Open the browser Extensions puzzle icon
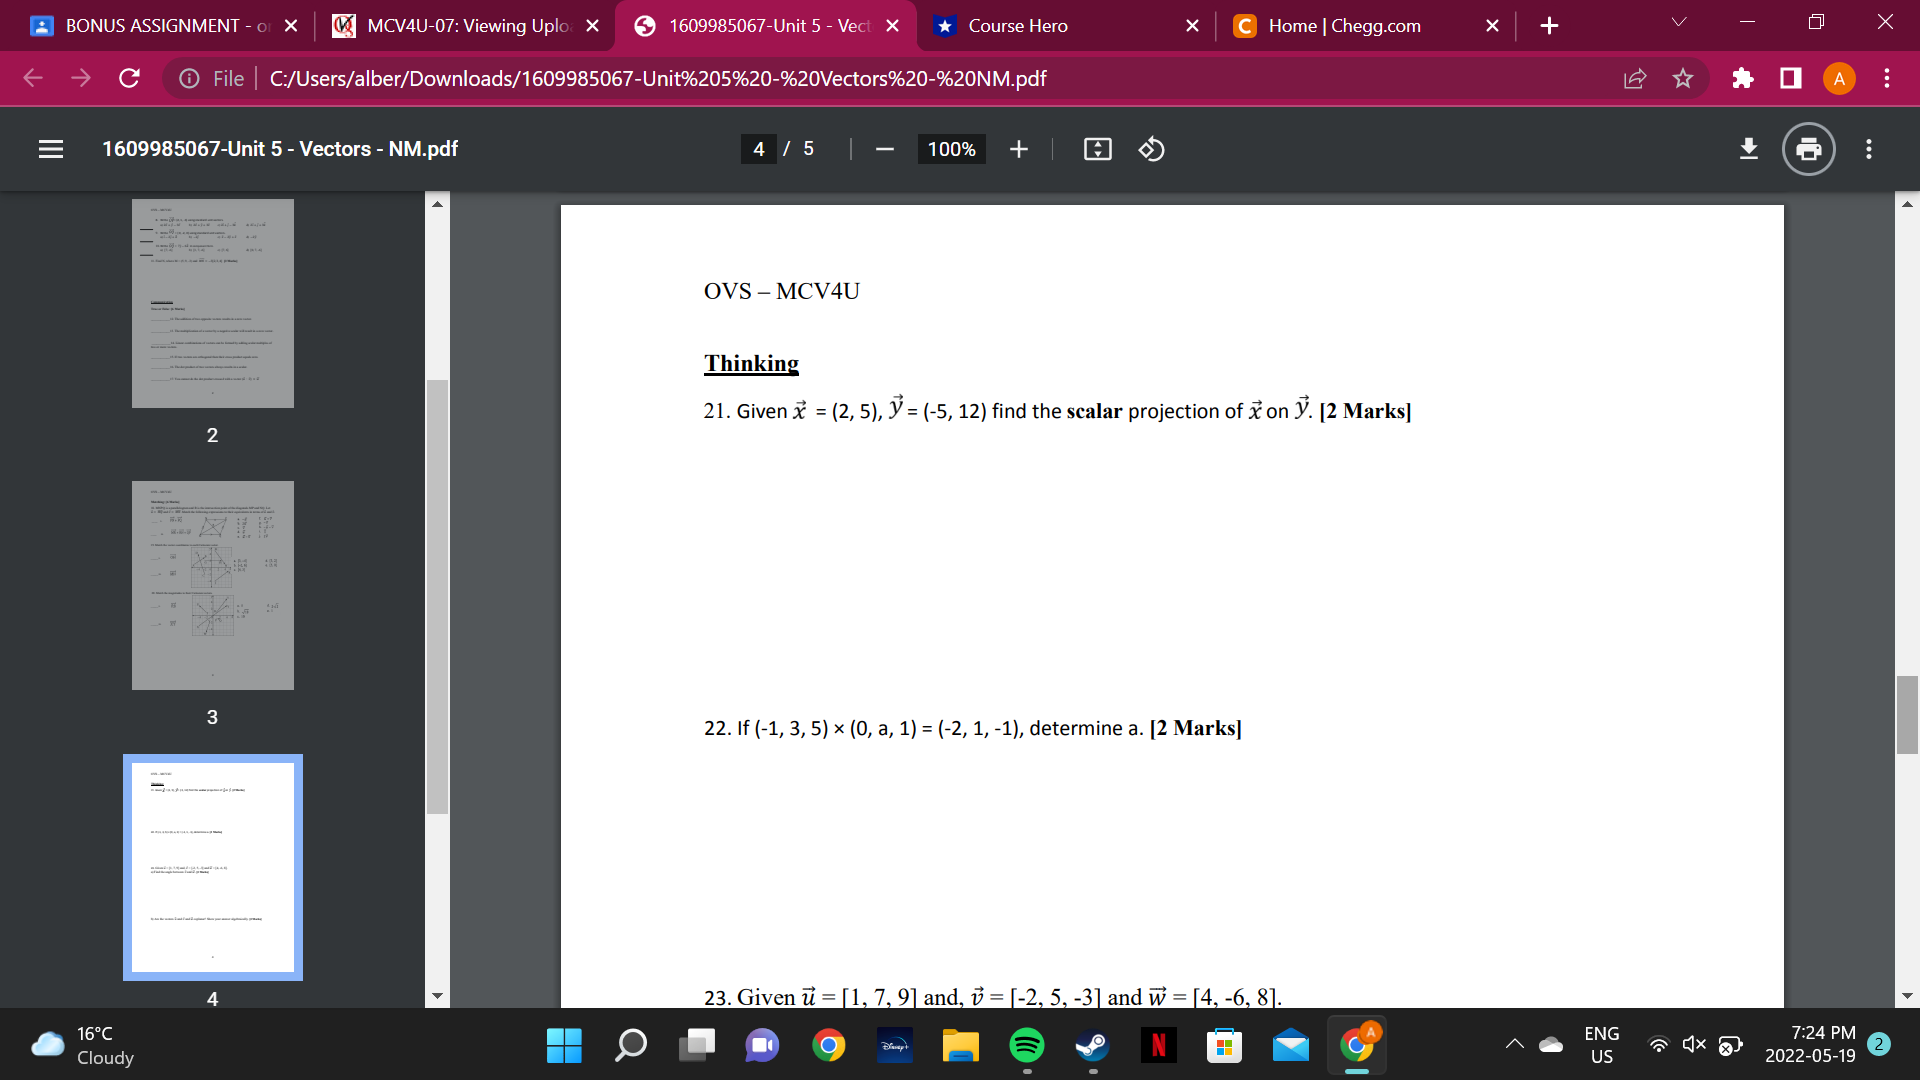1920x1080 pixels. click(x=1743, y=78)
